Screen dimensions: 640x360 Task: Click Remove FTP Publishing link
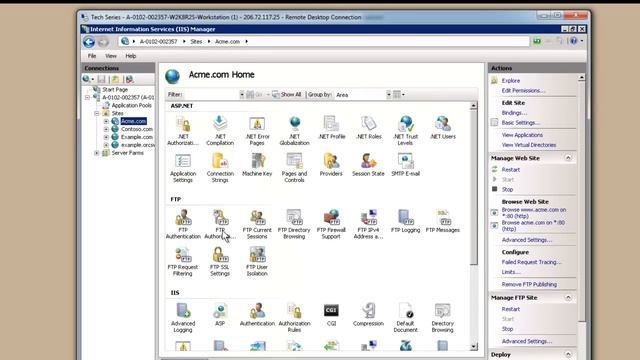pyautogui.click(x=529, y=284)
